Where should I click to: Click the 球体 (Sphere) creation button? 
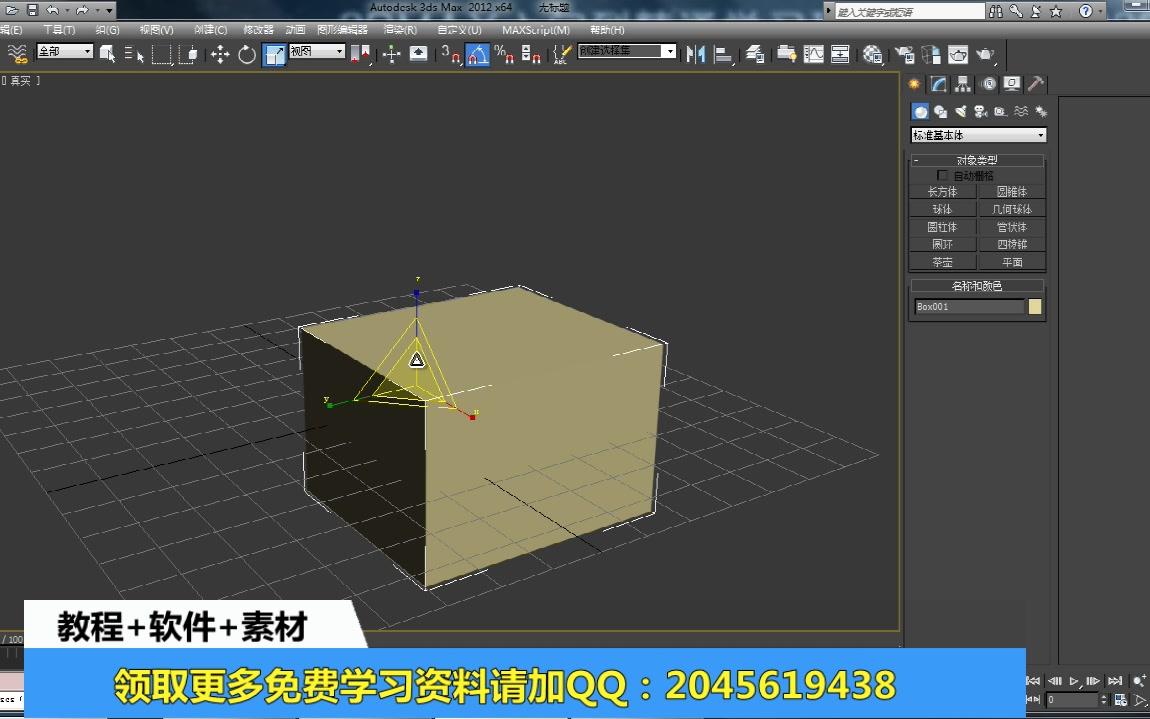point(941,208)
